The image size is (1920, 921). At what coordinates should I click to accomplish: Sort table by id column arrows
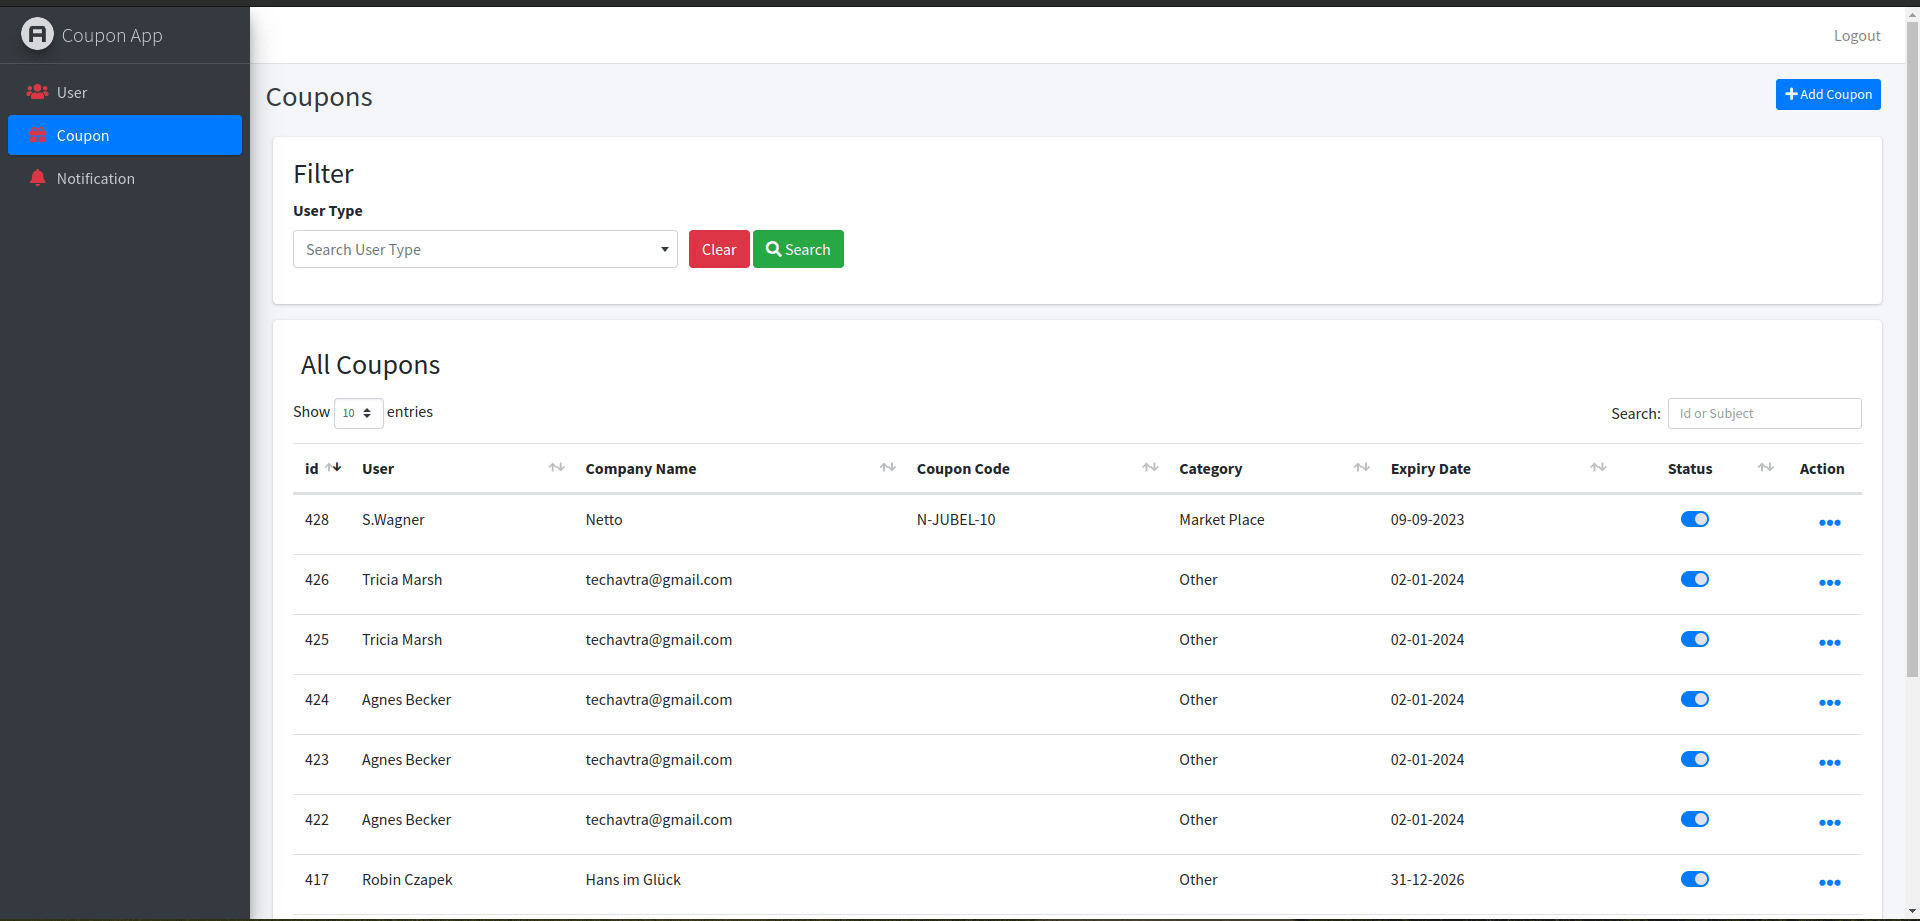pyautogui.click(x=334, y=468)
